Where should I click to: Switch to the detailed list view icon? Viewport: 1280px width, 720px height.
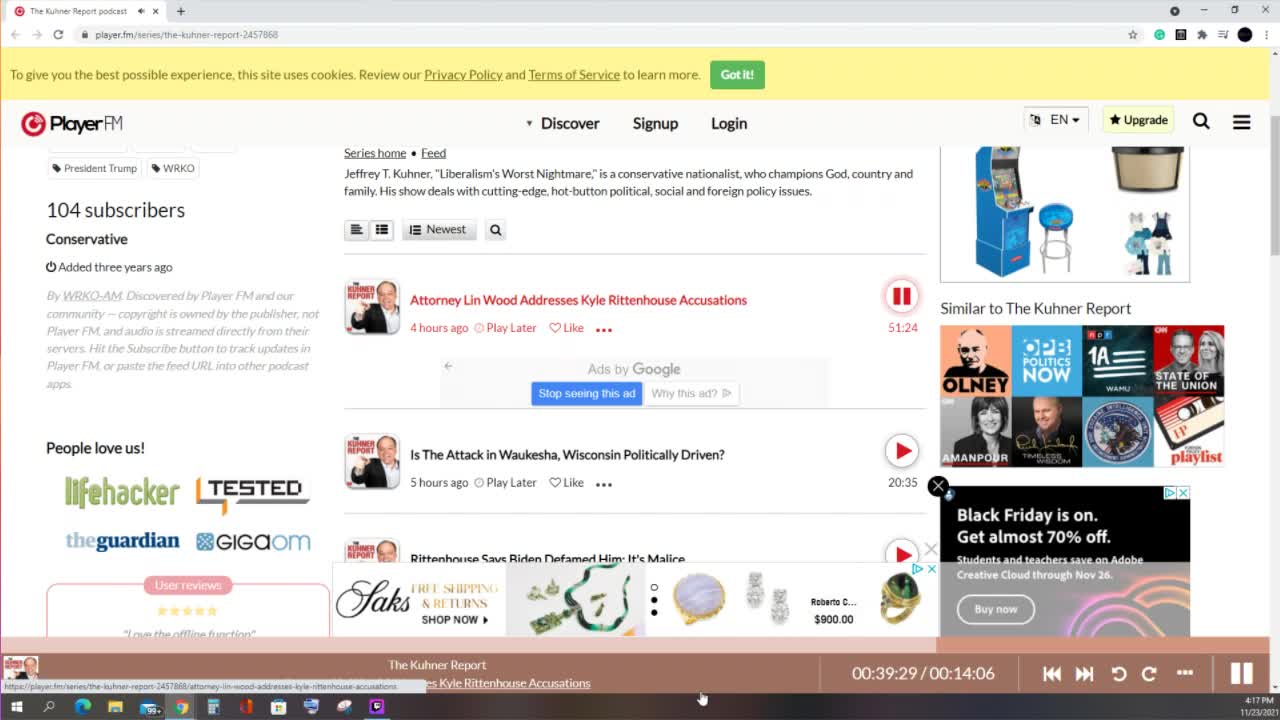click(x=382, y=230)
